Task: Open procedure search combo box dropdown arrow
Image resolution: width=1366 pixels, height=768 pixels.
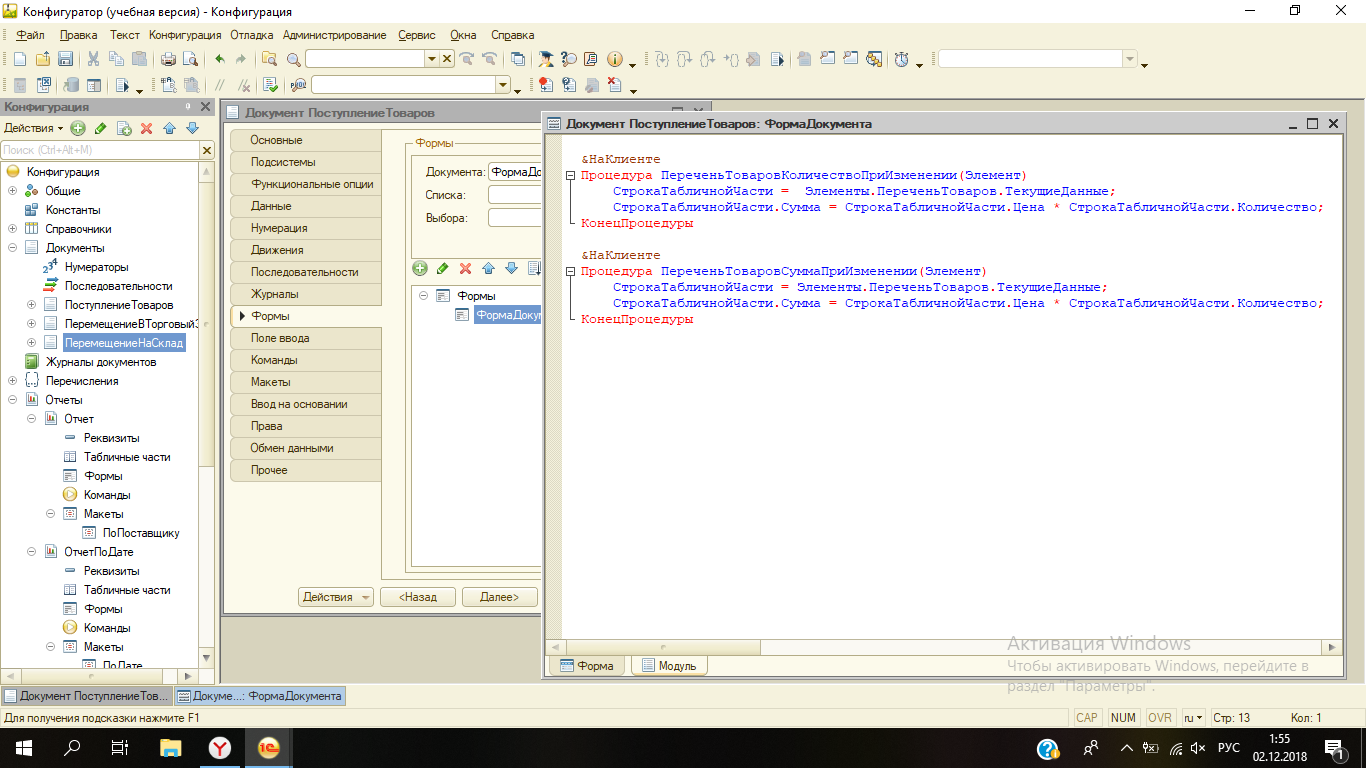Action: click(x=503, y=85)
